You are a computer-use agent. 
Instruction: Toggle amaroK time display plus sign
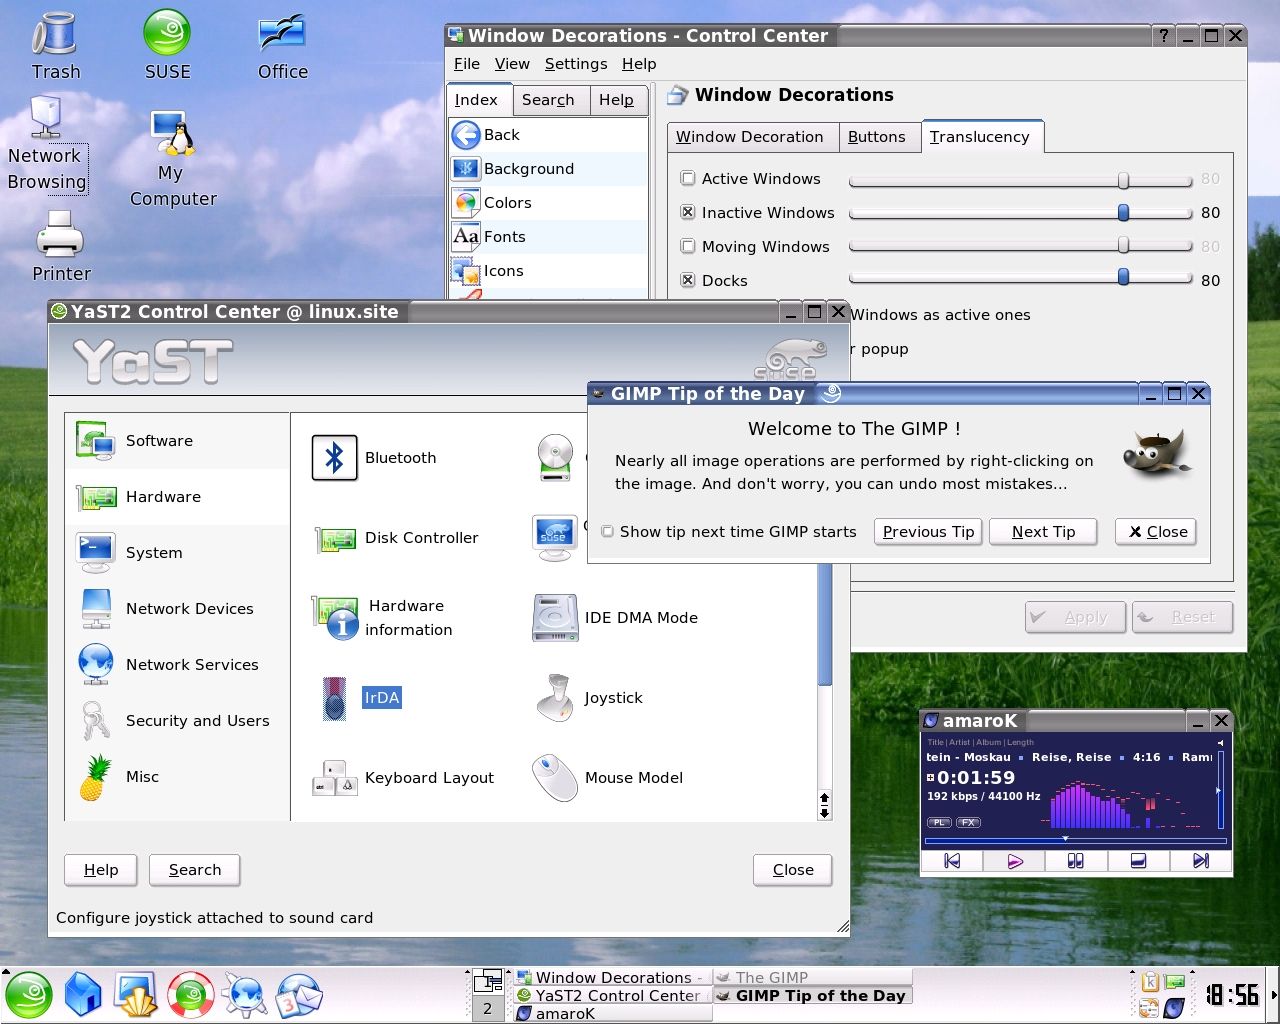[x=931, y=778]
